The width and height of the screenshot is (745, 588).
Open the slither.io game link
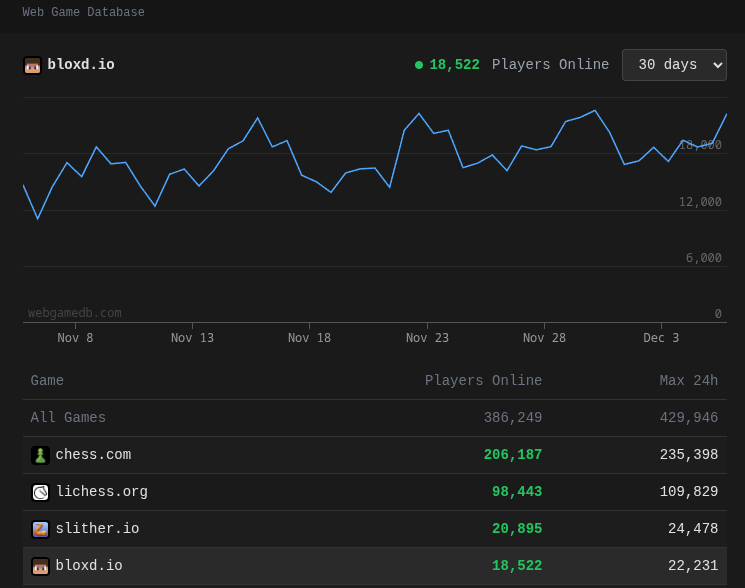[x=97, y=529]
